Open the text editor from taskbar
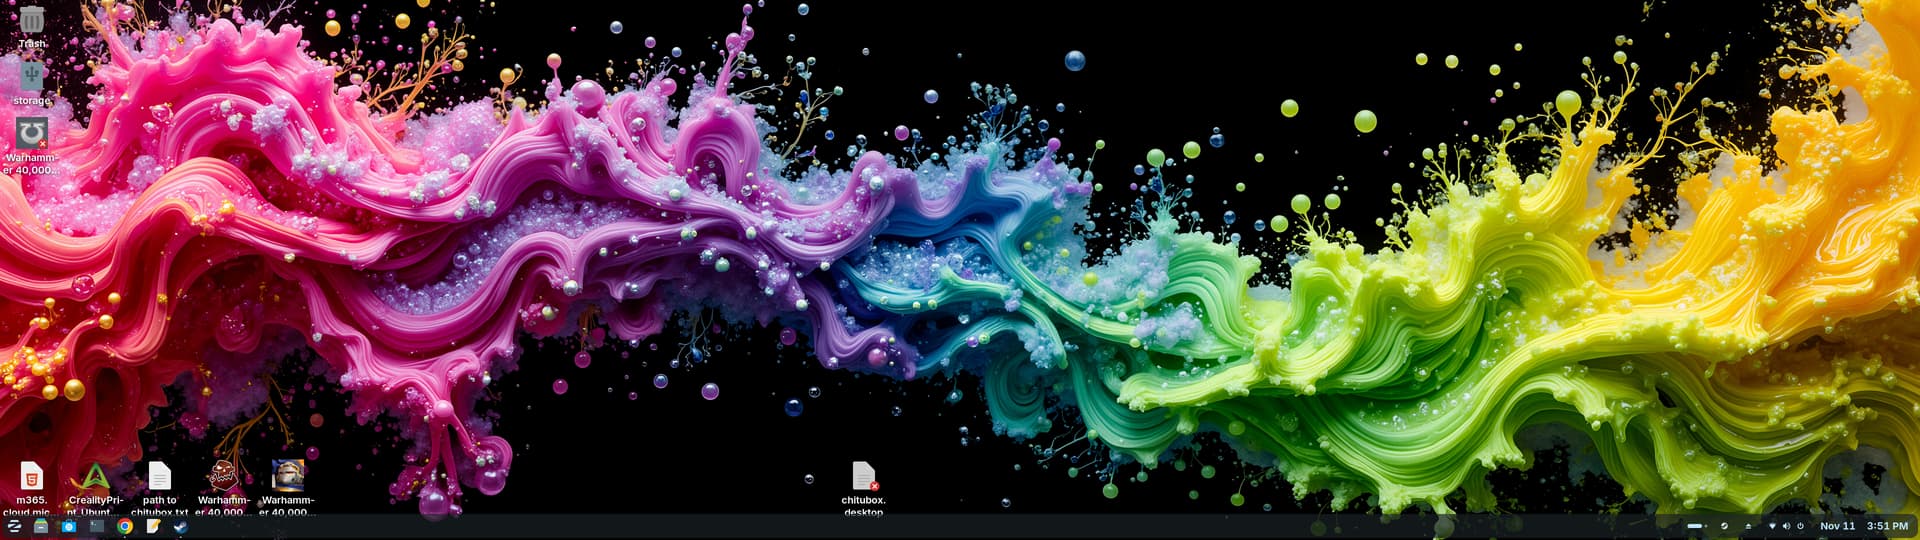The height and width of the screenshot is (540, 1920). [153, 526]
